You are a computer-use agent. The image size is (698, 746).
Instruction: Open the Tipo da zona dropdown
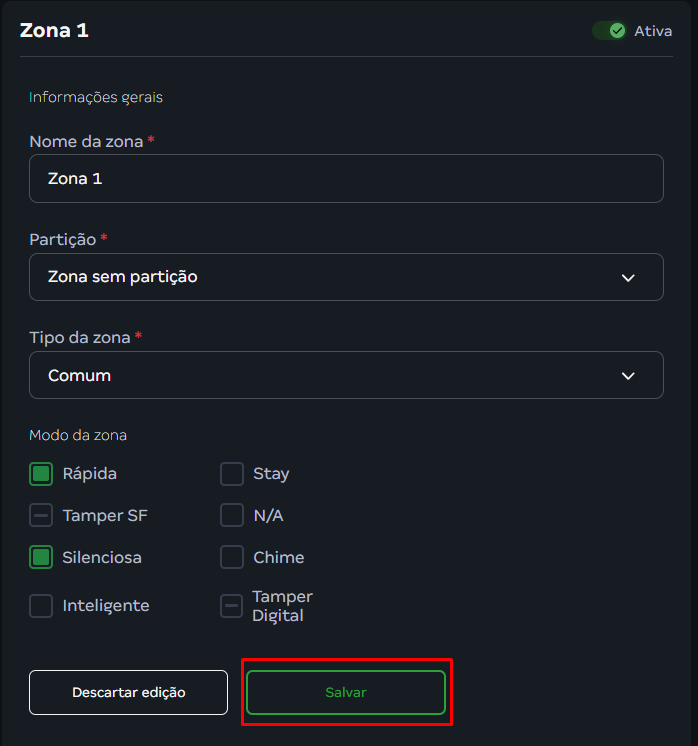(x=346, y=376)
